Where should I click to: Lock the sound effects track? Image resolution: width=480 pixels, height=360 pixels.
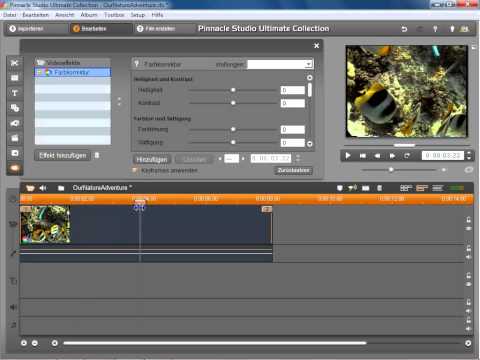(468, 302)
